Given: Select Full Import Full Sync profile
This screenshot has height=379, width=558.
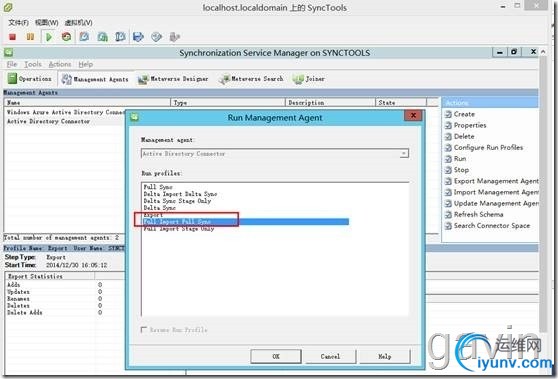Looking at the screenshot, I should [246, 222].
